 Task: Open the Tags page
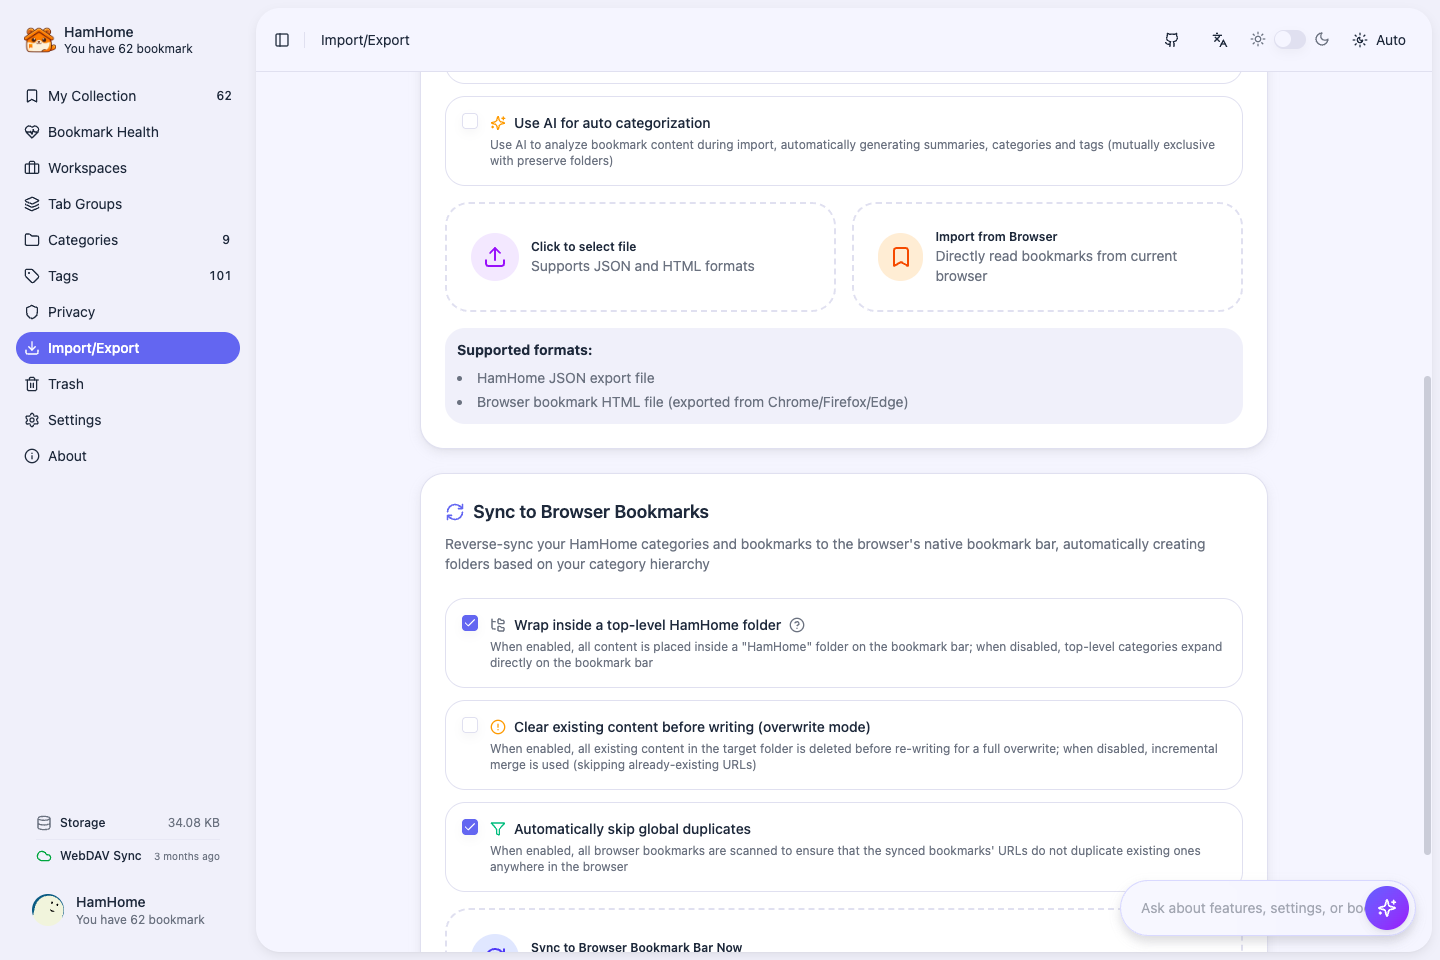pyautogui.click(x=128, y=276)
